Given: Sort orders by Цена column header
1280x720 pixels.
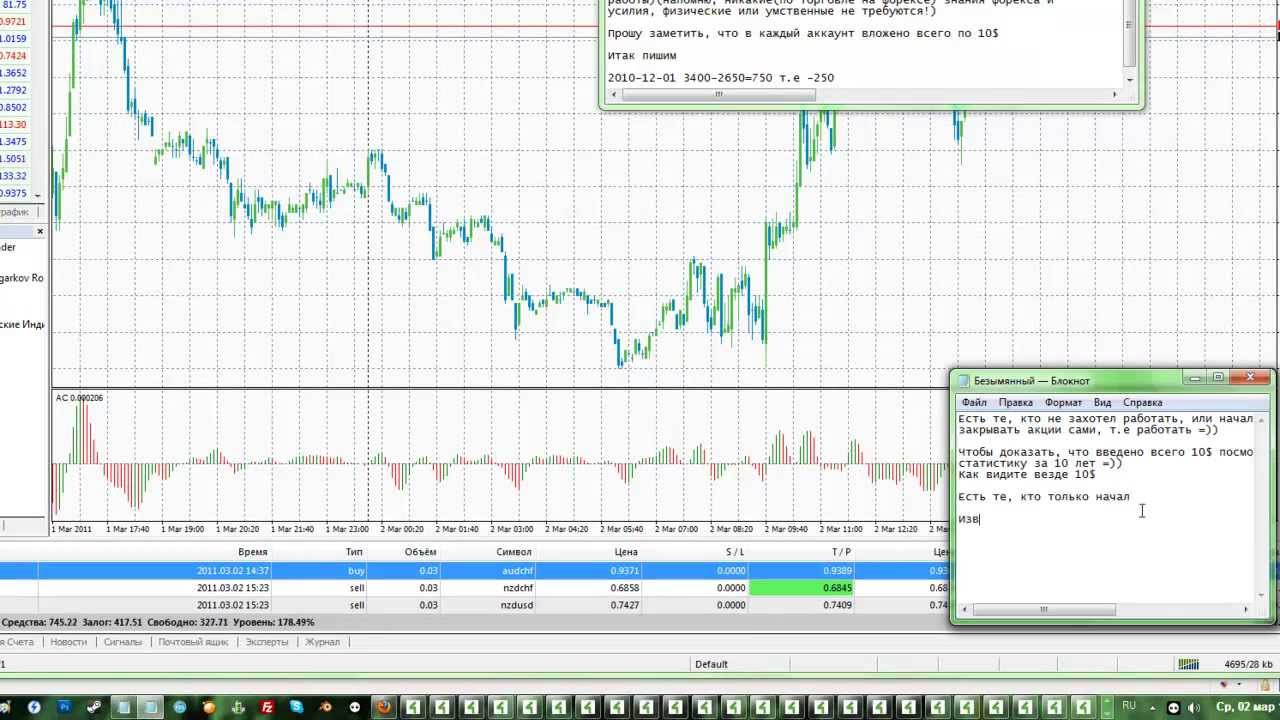Looking at the screenshot, I should (626, 552).
